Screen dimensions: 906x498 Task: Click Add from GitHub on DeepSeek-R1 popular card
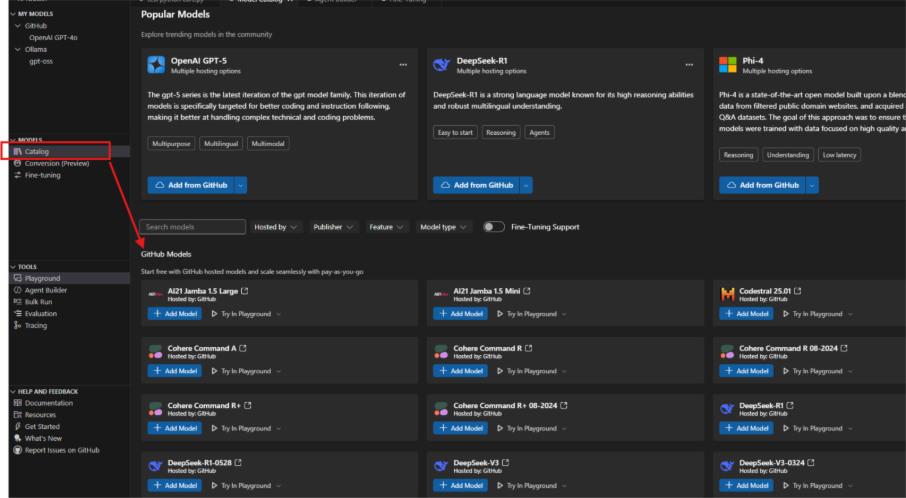tap(477, 185)
